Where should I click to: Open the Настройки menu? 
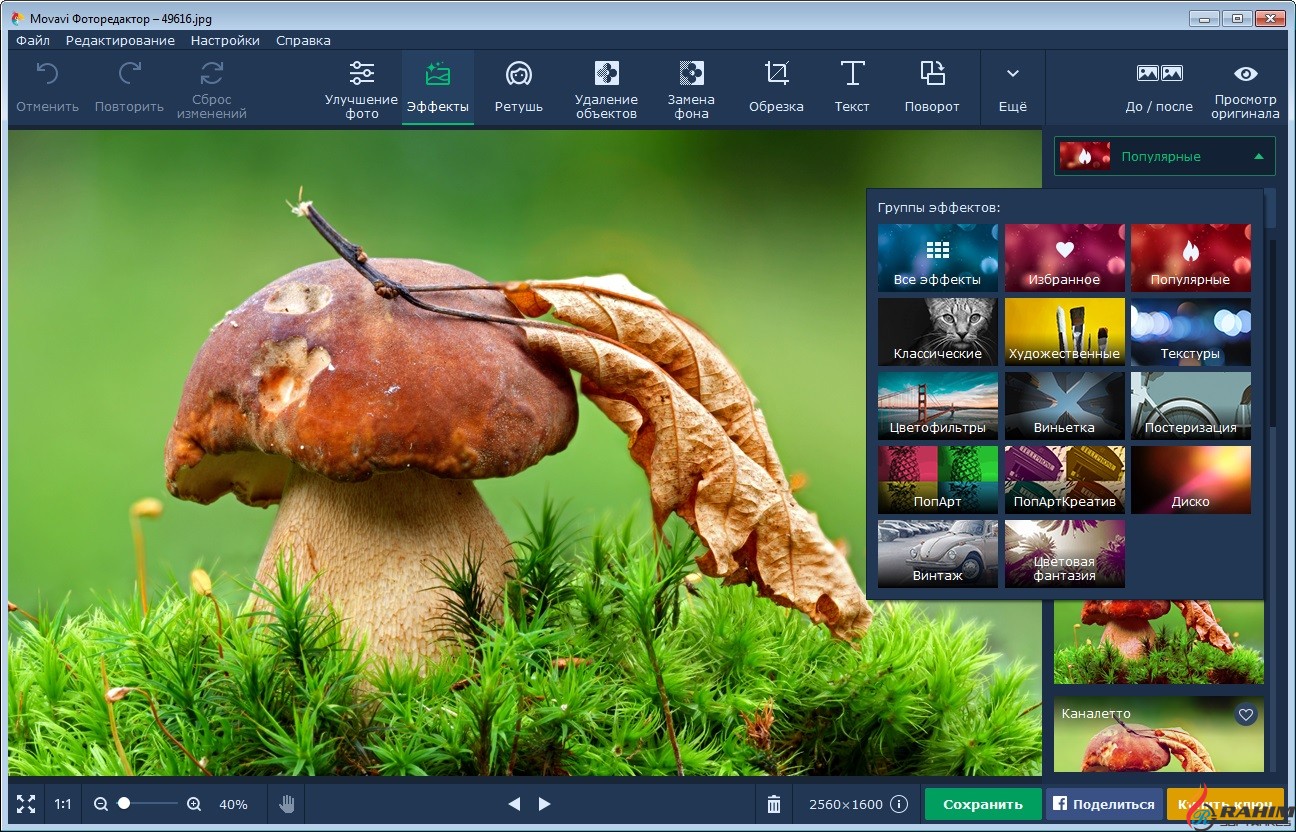(x=225, y=41)
